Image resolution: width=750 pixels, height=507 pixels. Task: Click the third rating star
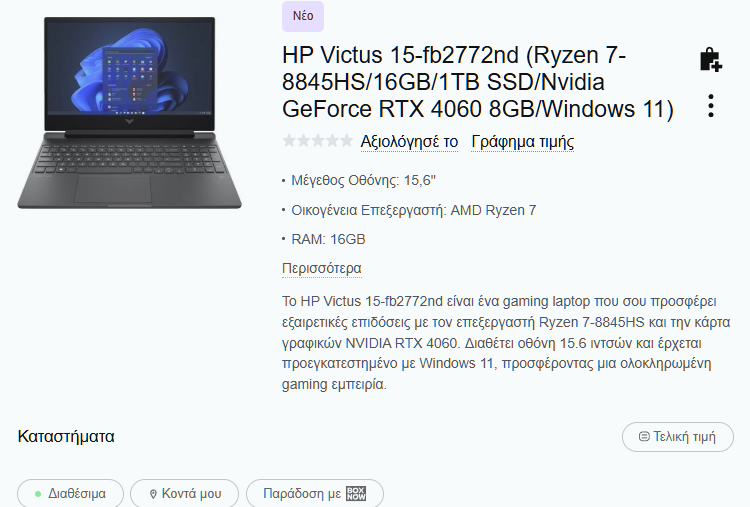318,141
